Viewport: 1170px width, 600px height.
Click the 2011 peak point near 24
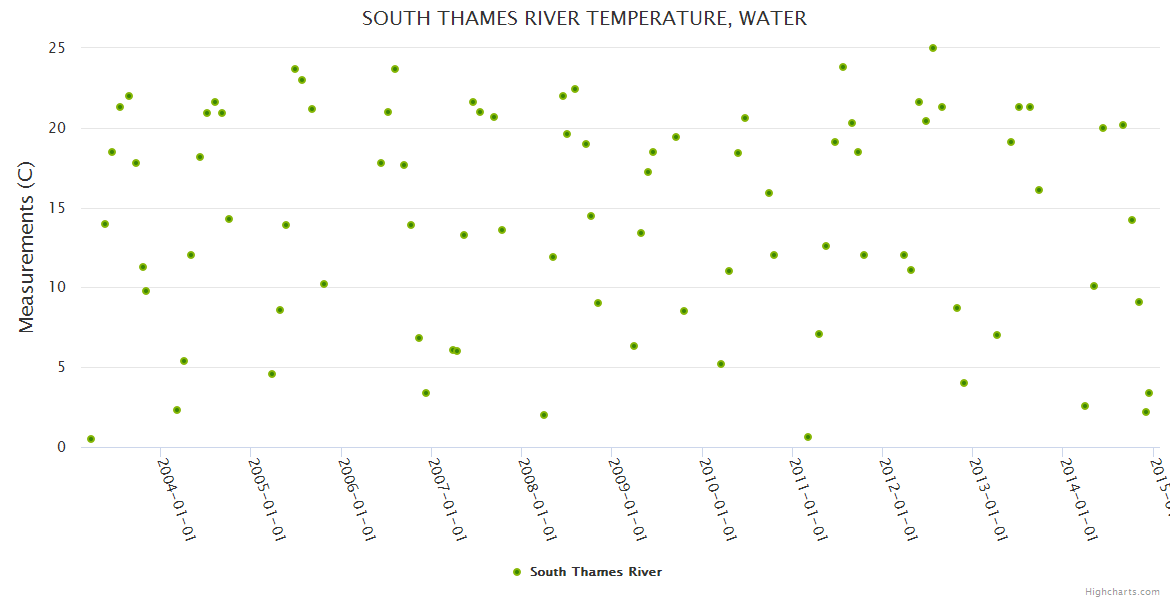pyautogui.click(x=843, y=67)
